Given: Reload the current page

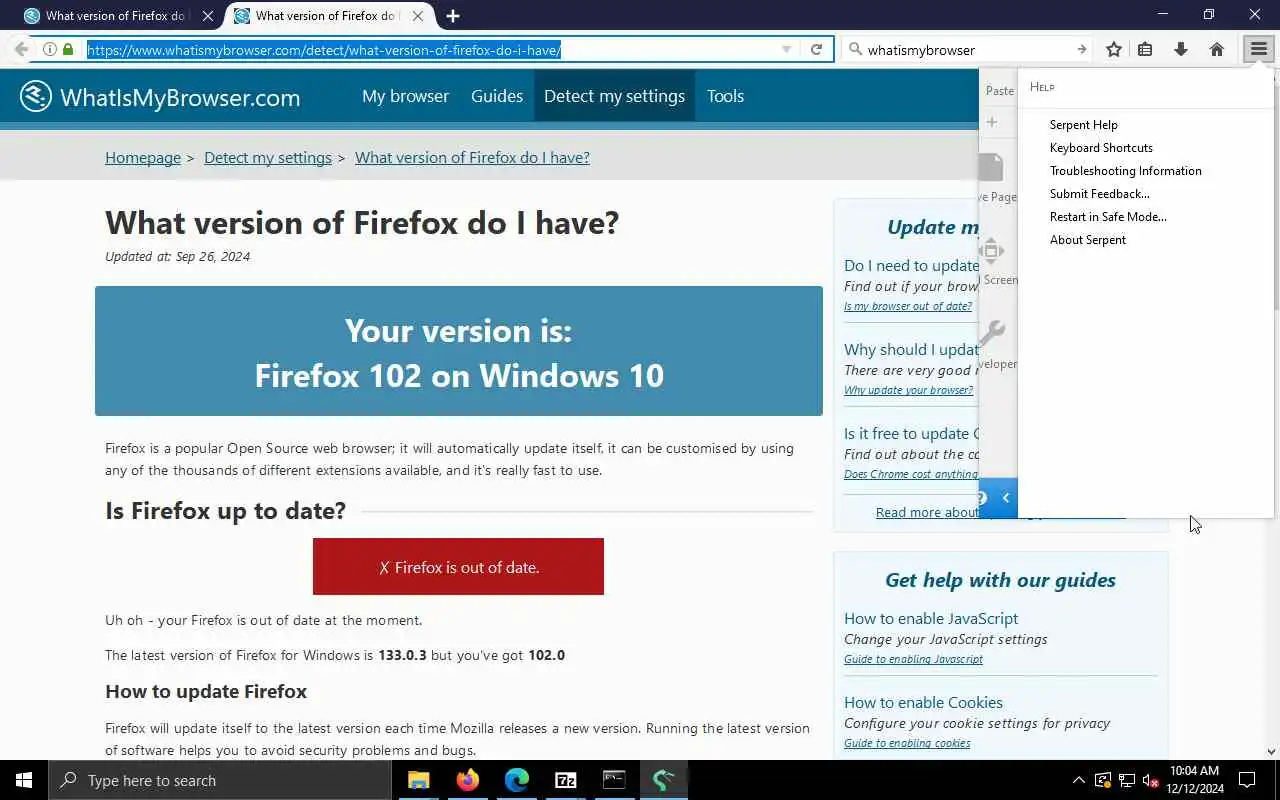Looking at the screenshot, I should click(x=817, y=49).
